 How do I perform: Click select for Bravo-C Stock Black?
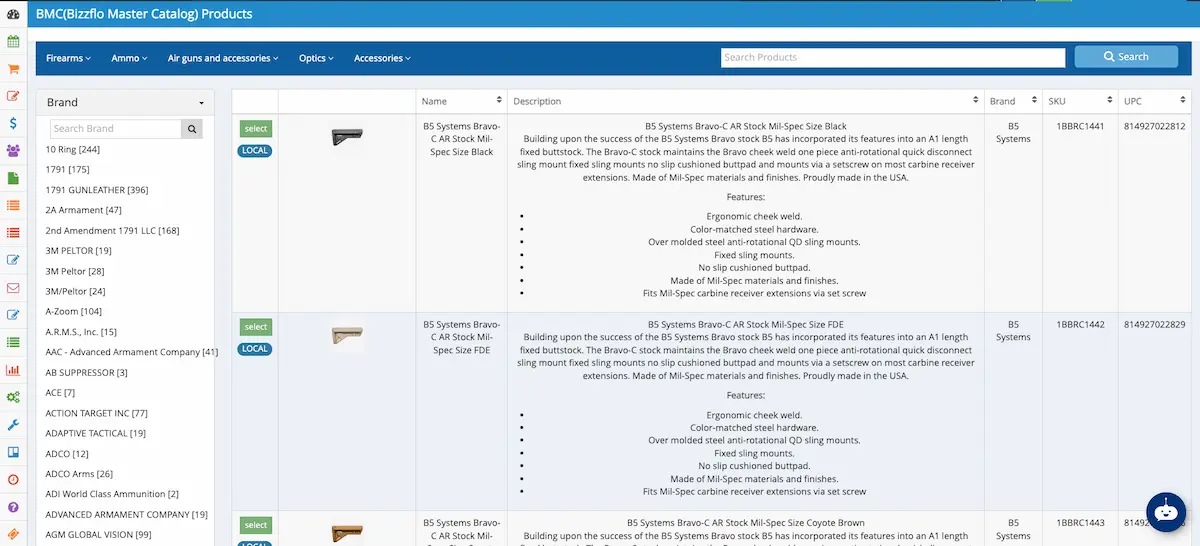point(256,129)
